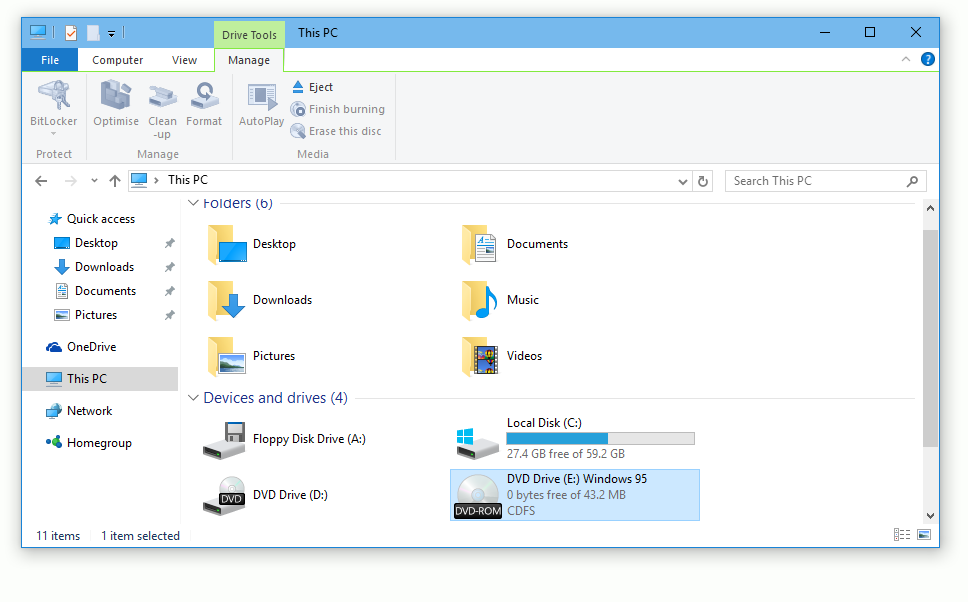
Task: Open Homegroup in navigation pane
Action: [x=89, y=443]
